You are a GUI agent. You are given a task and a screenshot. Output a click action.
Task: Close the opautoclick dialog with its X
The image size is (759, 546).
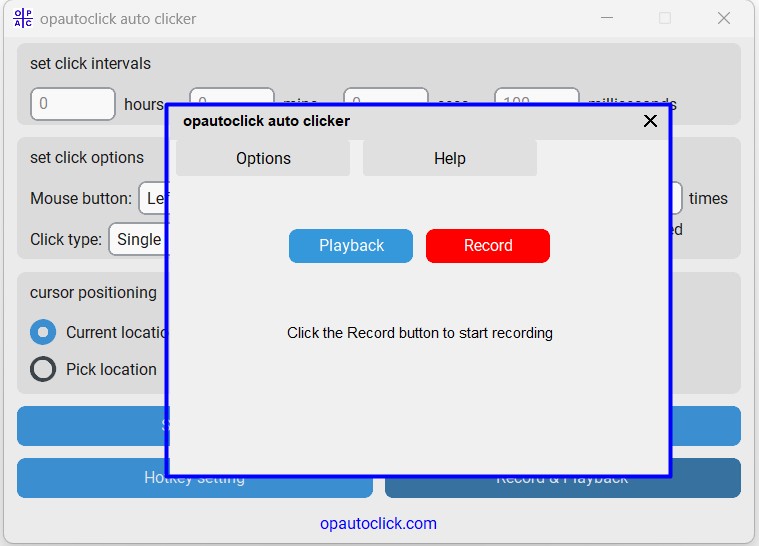point(650,121)
